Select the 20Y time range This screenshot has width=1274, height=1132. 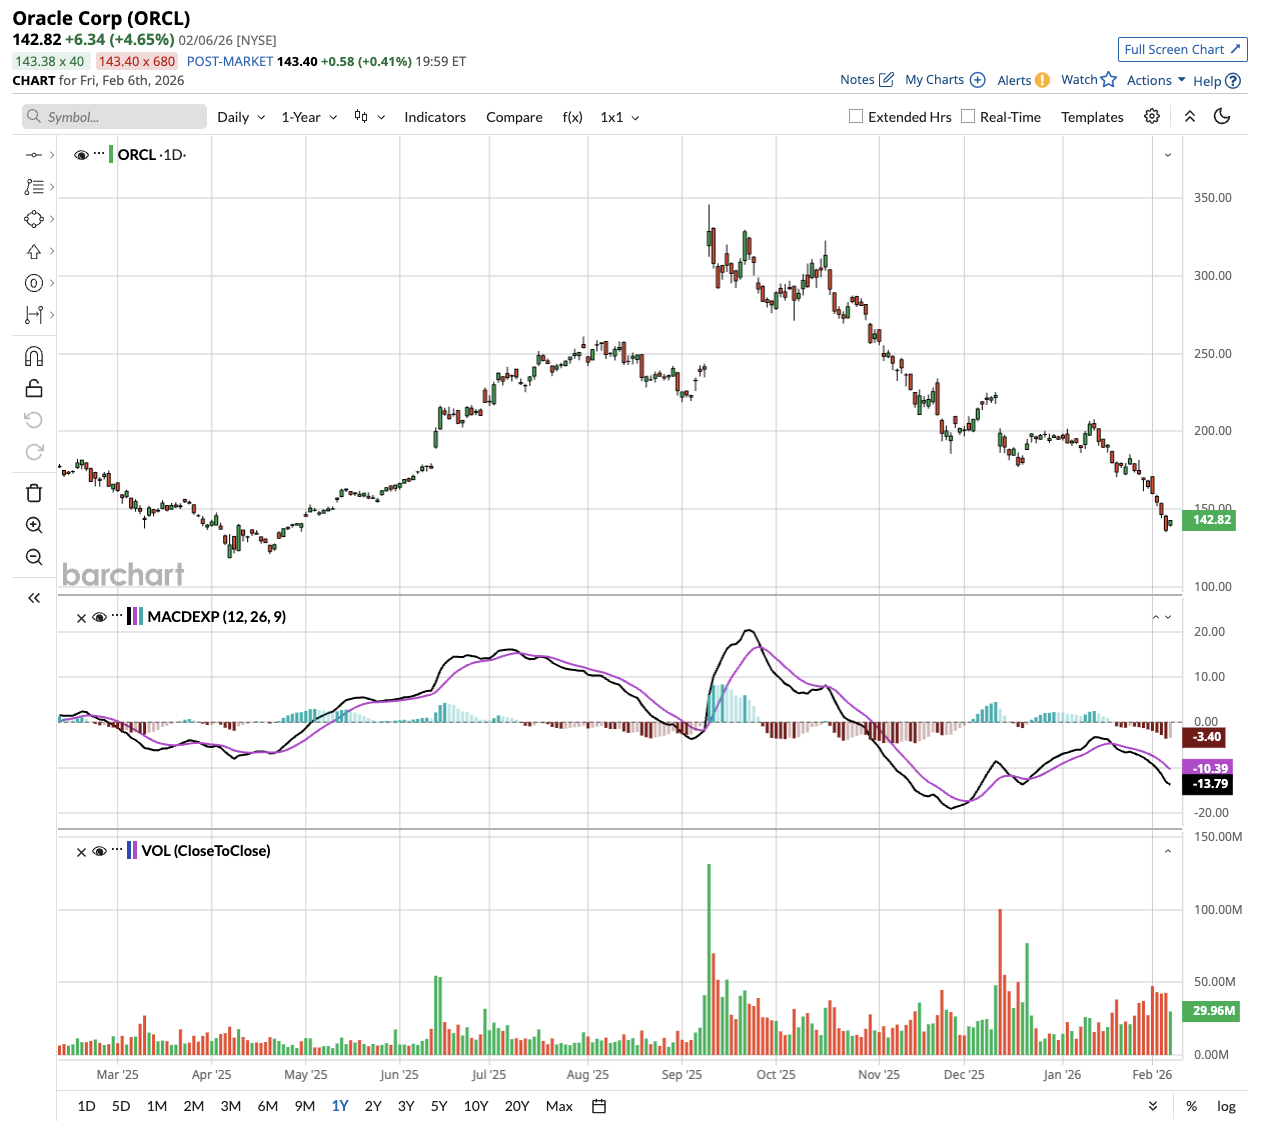click(x=517, y=1106)
